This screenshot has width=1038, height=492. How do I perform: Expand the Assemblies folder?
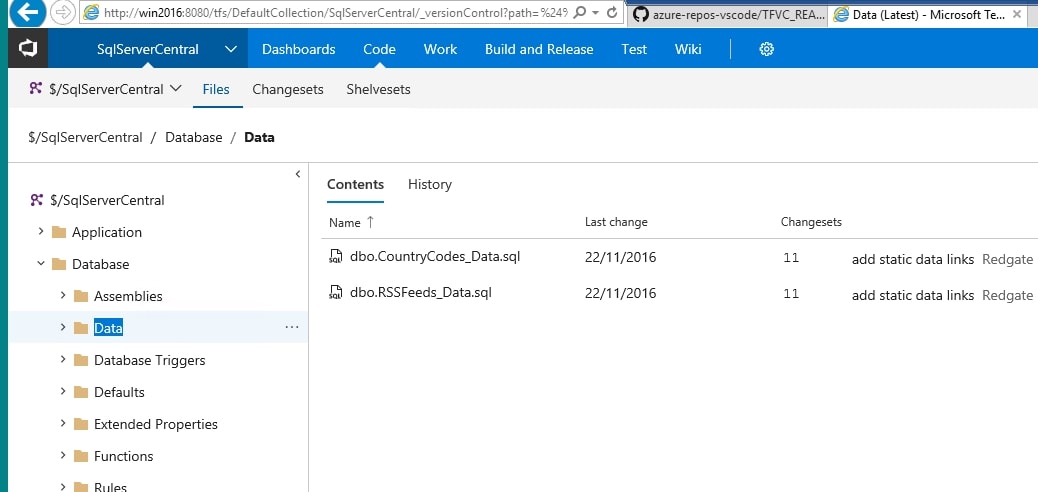coord(63,295)
